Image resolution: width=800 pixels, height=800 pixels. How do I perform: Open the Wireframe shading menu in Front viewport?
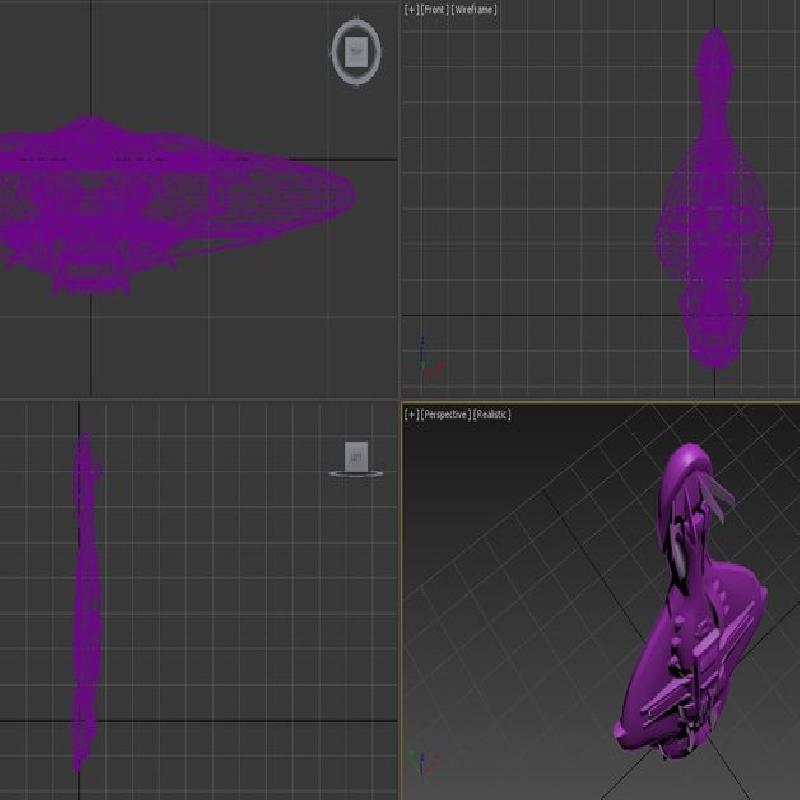(474, 10)
